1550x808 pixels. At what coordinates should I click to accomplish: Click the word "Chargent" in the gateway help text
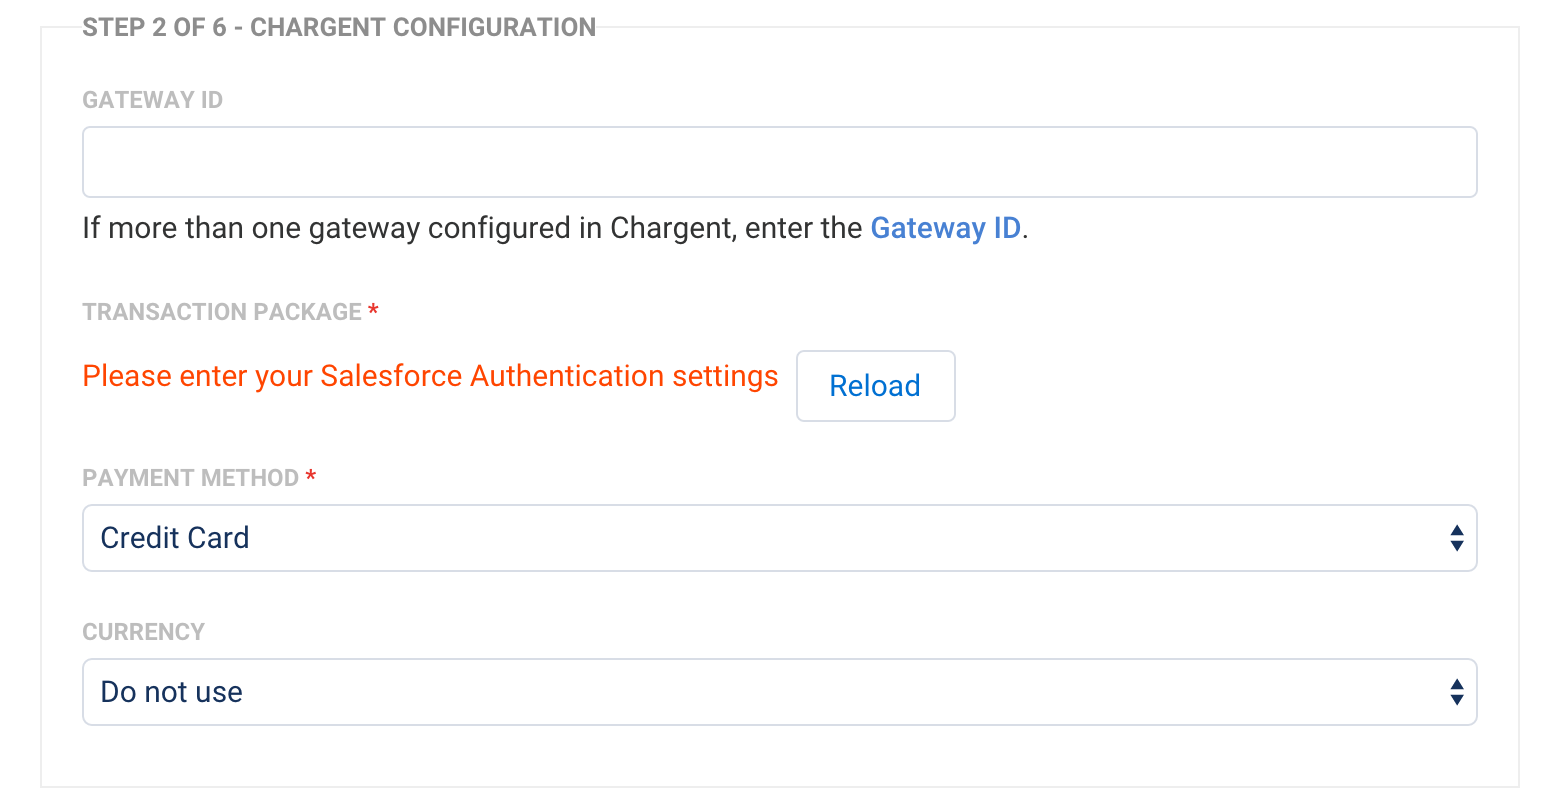(x=673, y=228)
